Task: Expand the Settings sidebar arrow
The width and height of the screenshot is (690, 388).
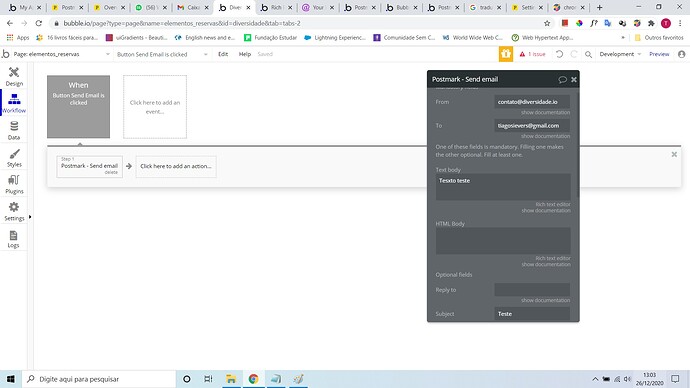Action: 30,216
